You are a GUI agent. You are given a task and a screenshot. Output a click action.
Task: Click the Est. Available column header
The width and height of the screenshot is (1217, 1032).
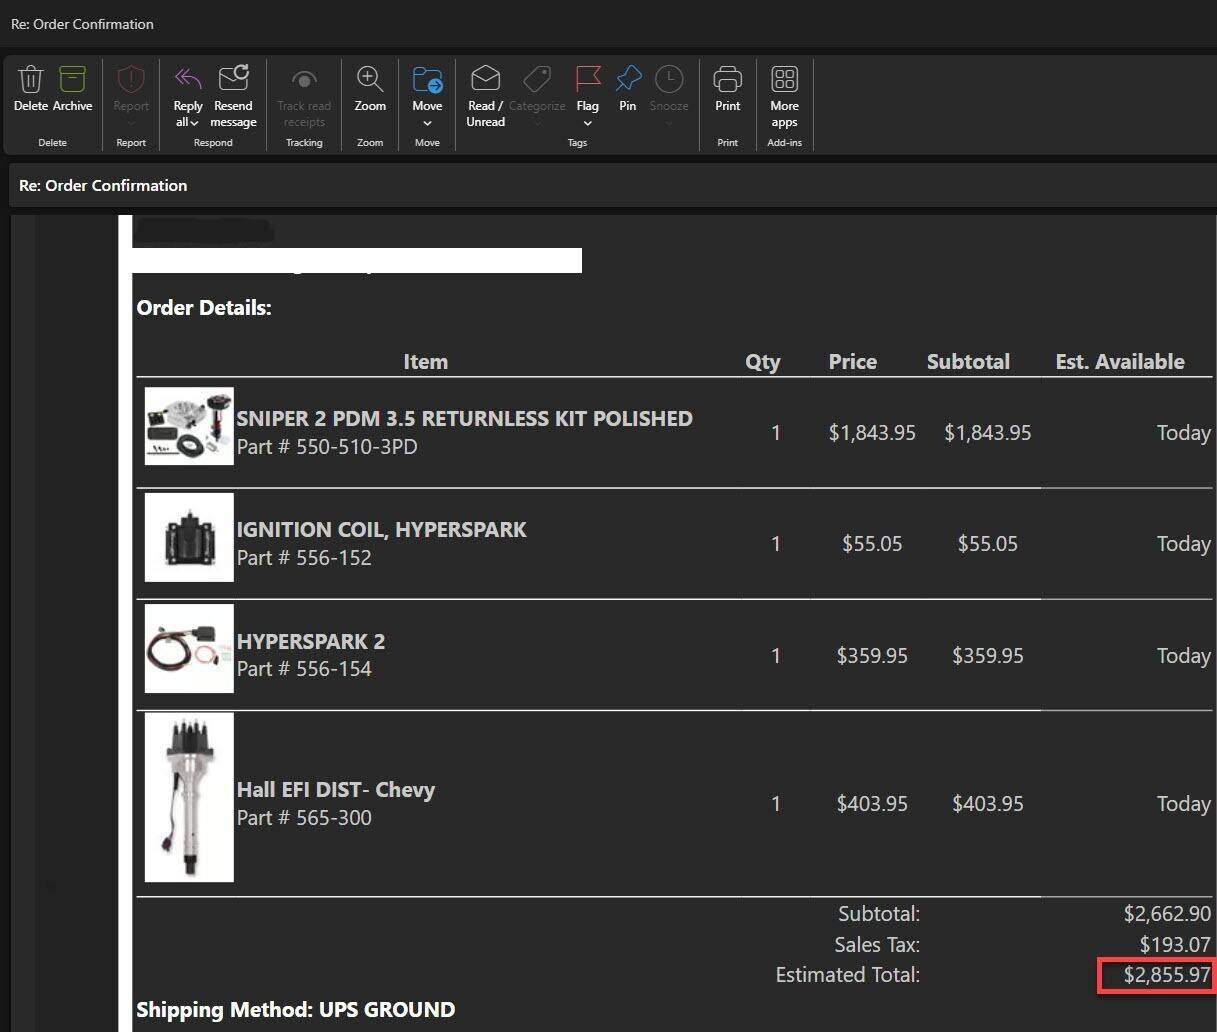click(x=1120, y=362)
